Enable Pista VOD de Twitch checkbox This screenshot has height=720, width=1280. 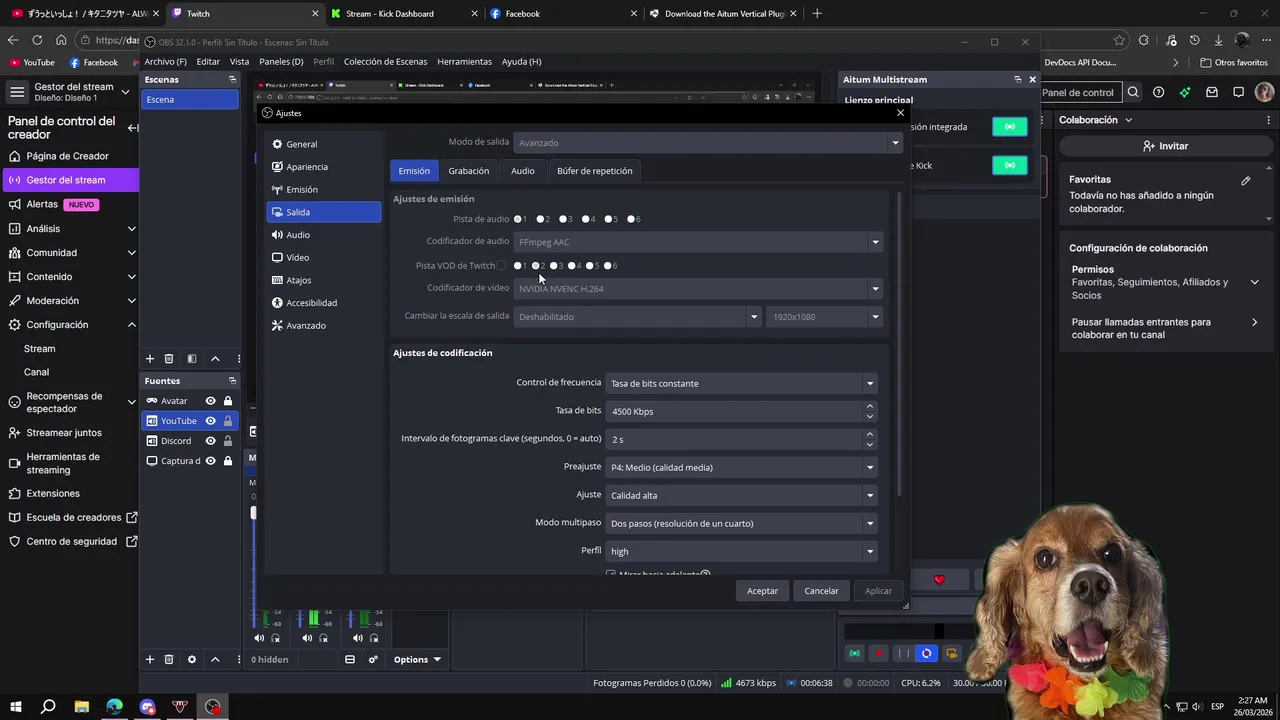(502, 266)
